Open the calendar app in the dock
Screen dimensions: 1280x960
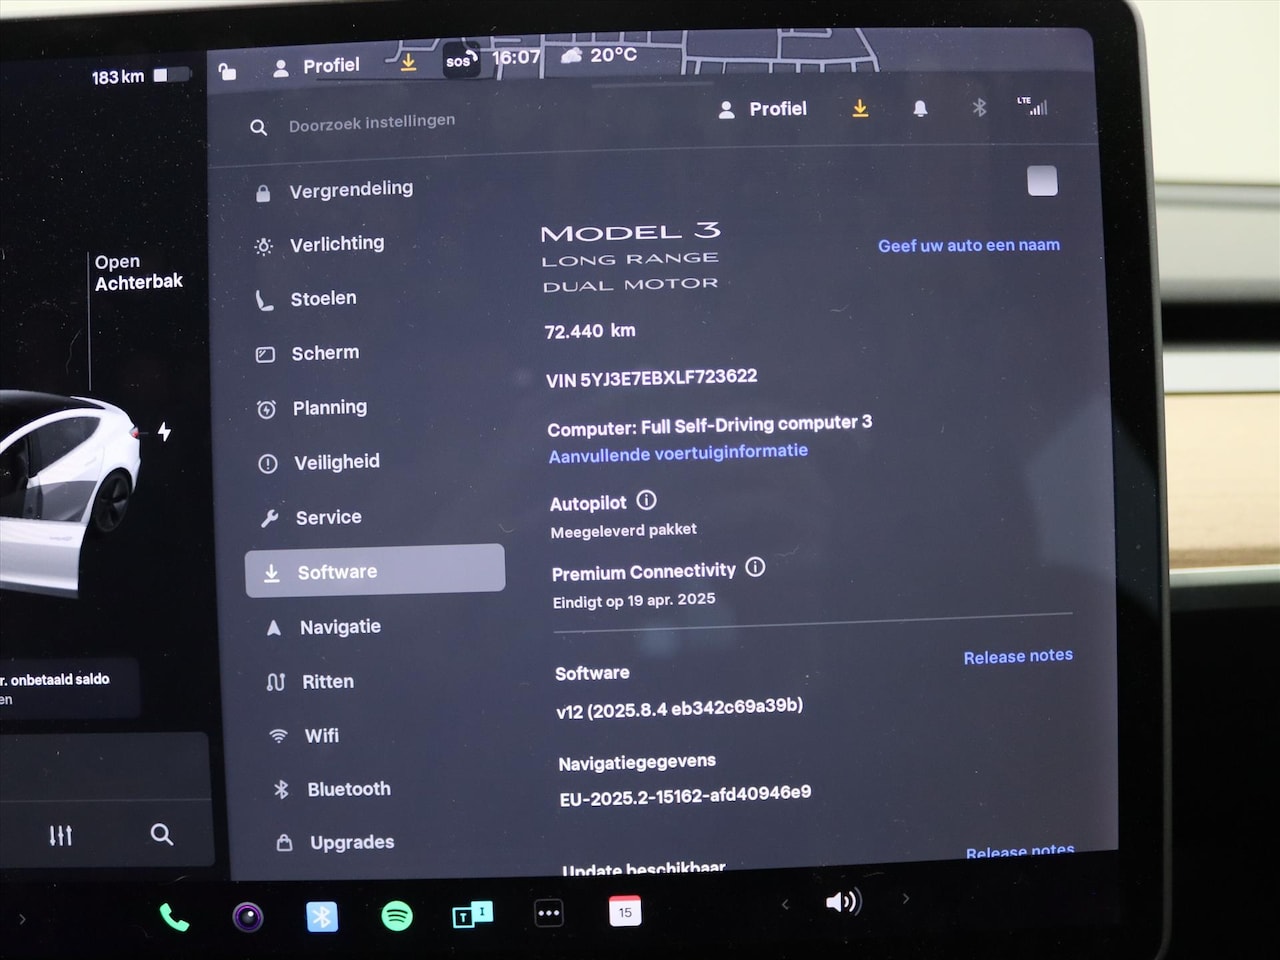pyautogui.click(x=625, y=911)
